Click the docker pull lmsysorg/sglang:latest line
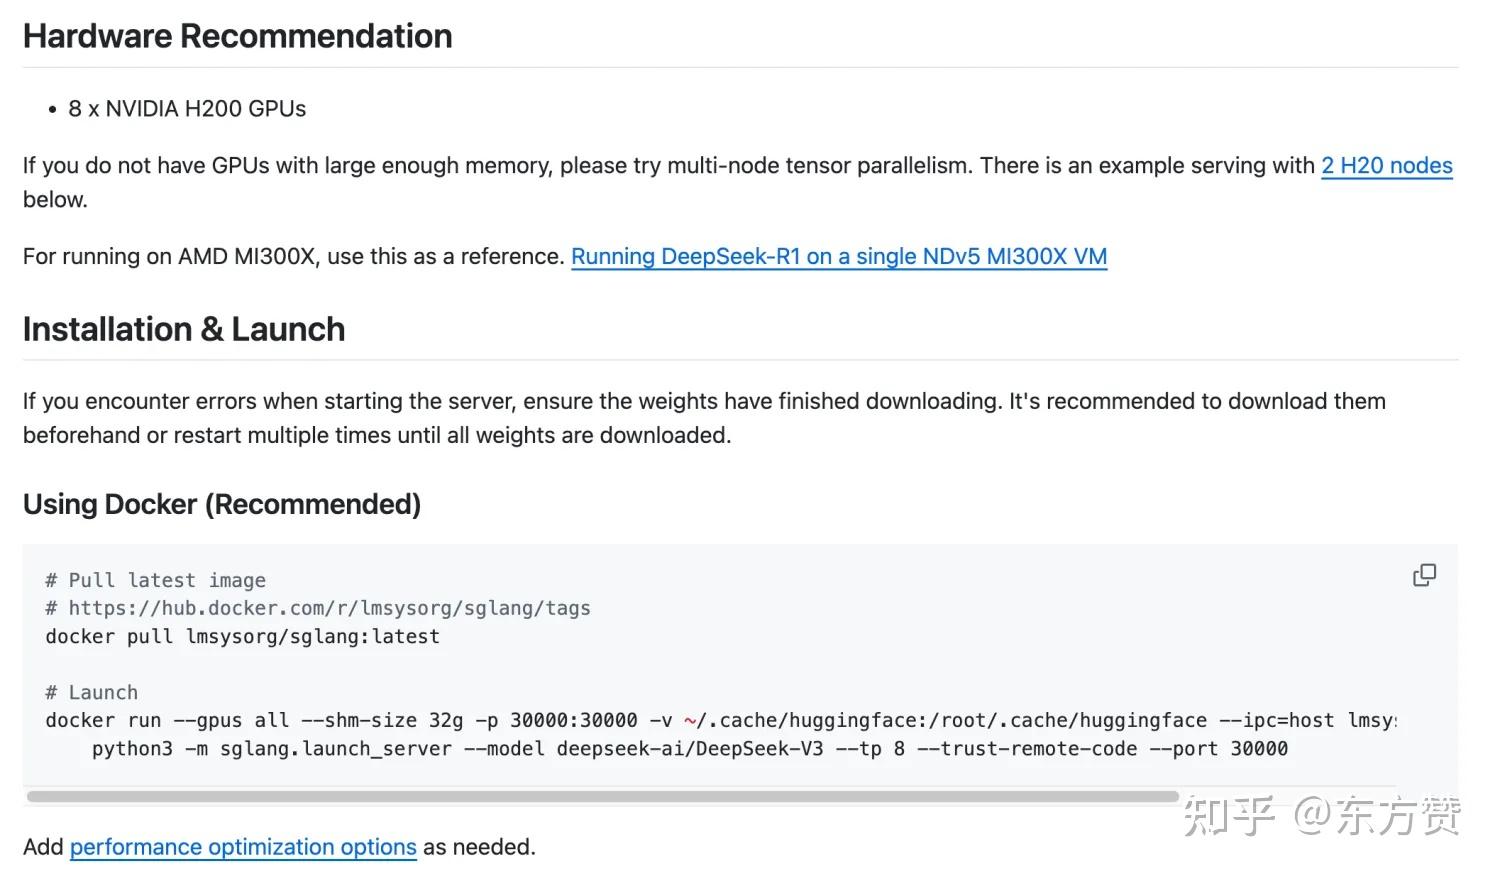1500x876 pixels. (242, 637)
